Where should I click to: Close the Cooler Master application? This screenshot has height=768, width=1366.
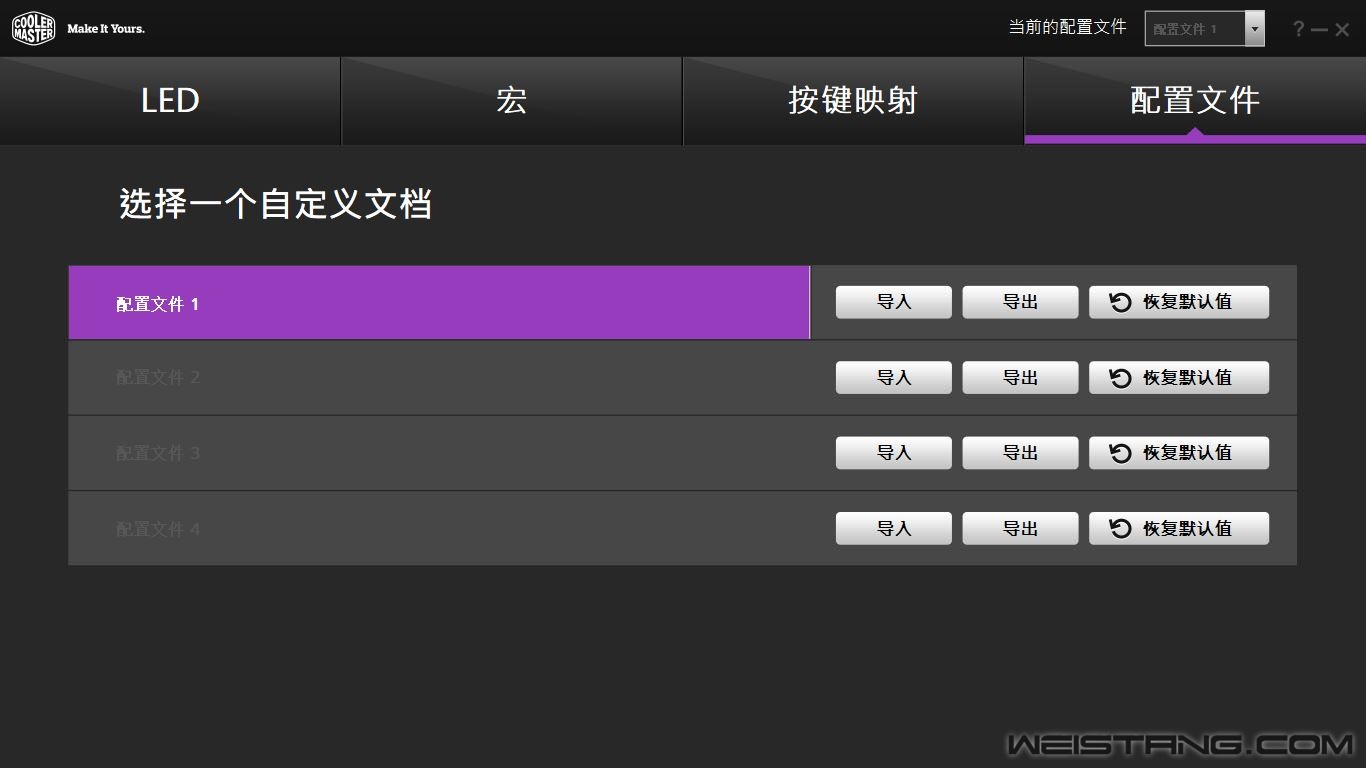(1342, 29)
